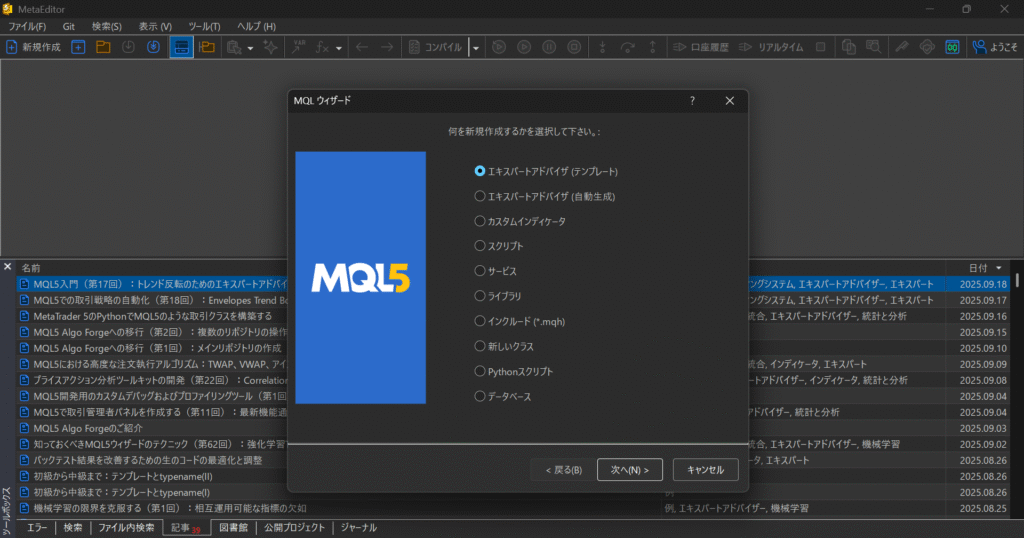Switch to the ファイル内検索 tab

[126, 528]
